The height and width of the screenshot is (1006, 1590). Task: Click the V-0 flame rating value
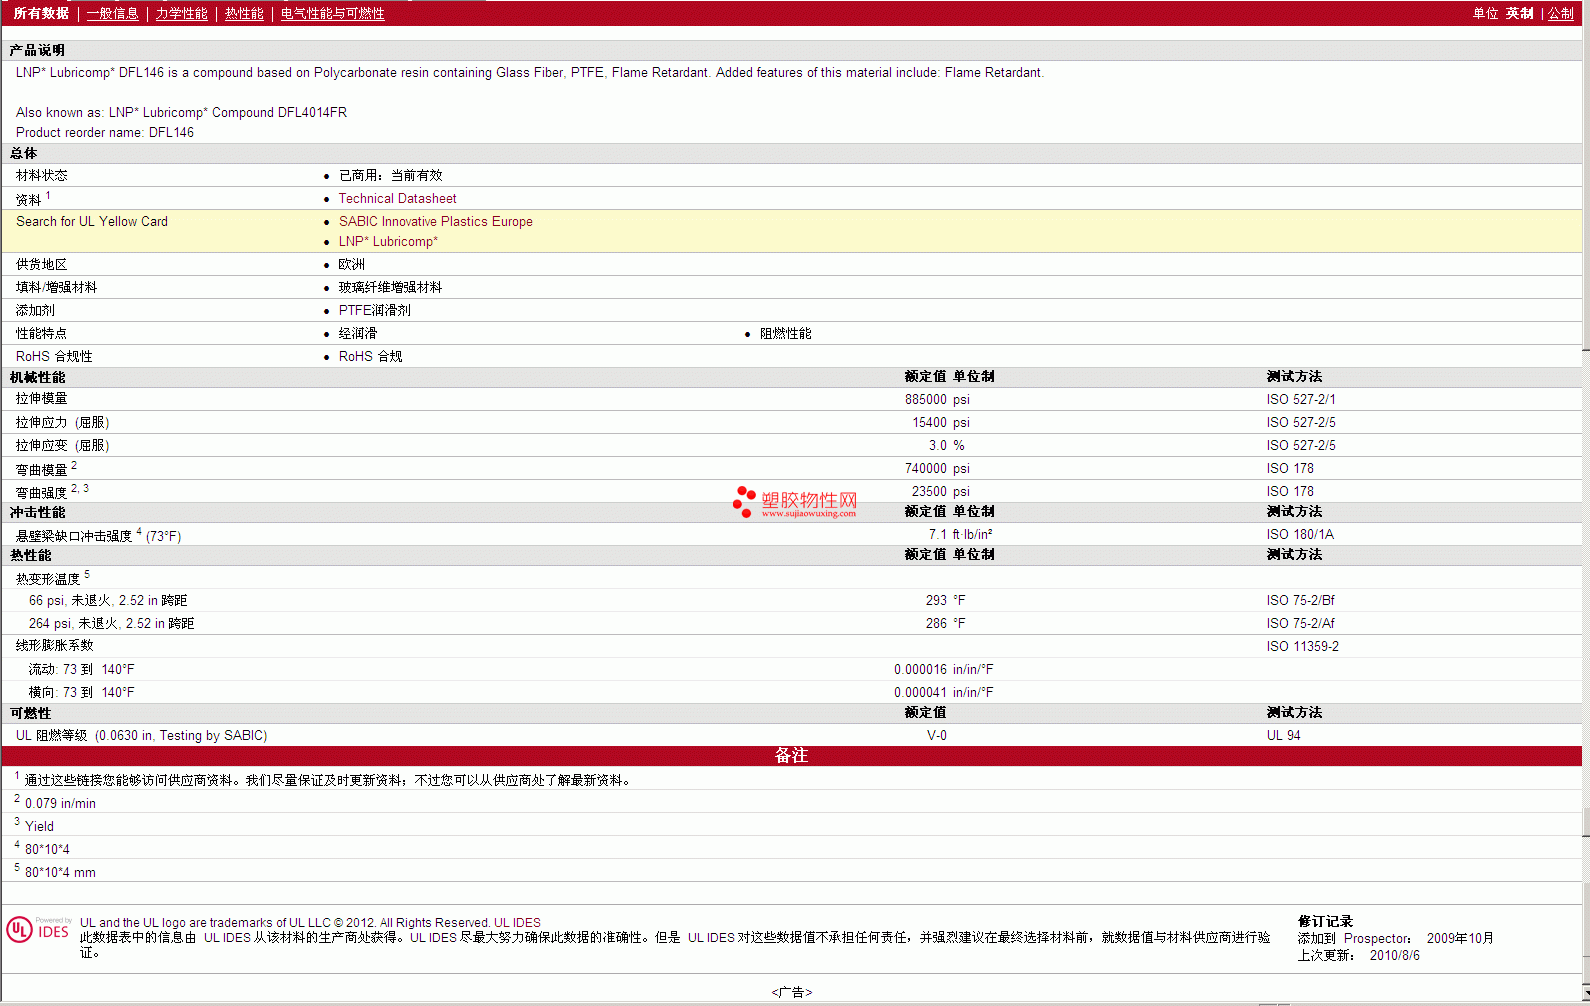click(x=937, y=735)
